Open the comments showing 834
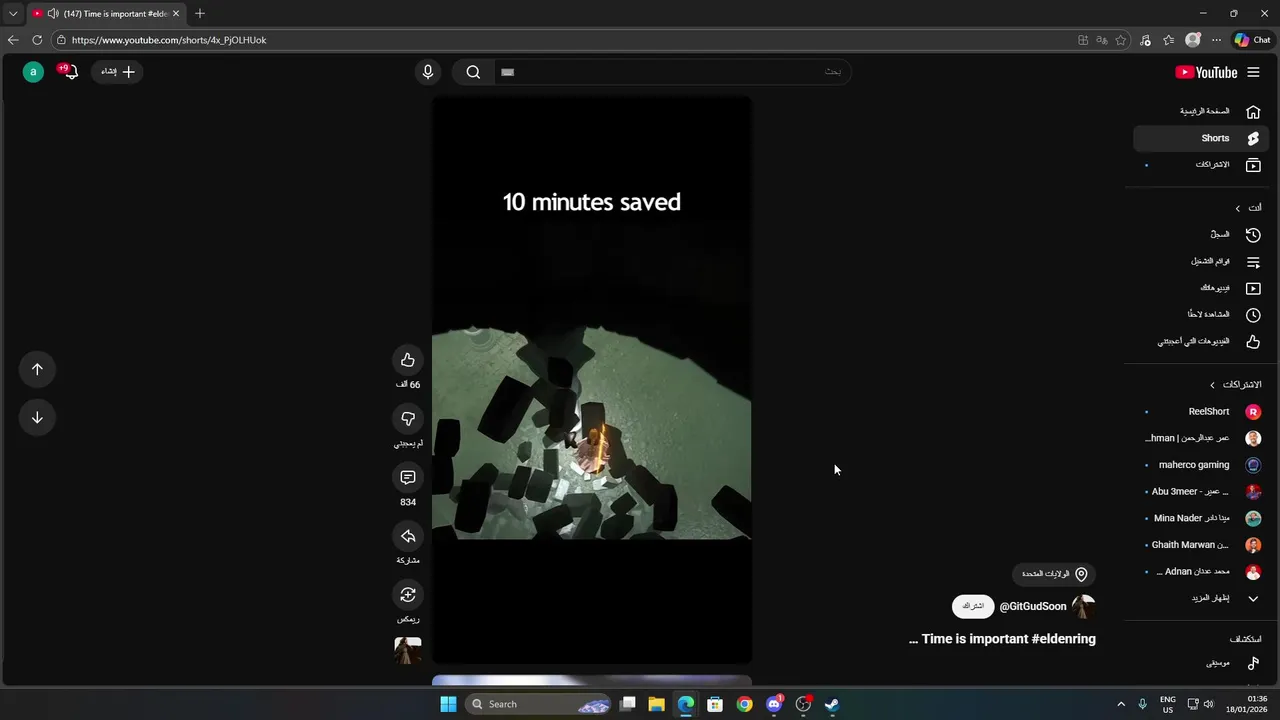Image resolution: width=1280 pixels, height=720 pixels. click(407, 477)
